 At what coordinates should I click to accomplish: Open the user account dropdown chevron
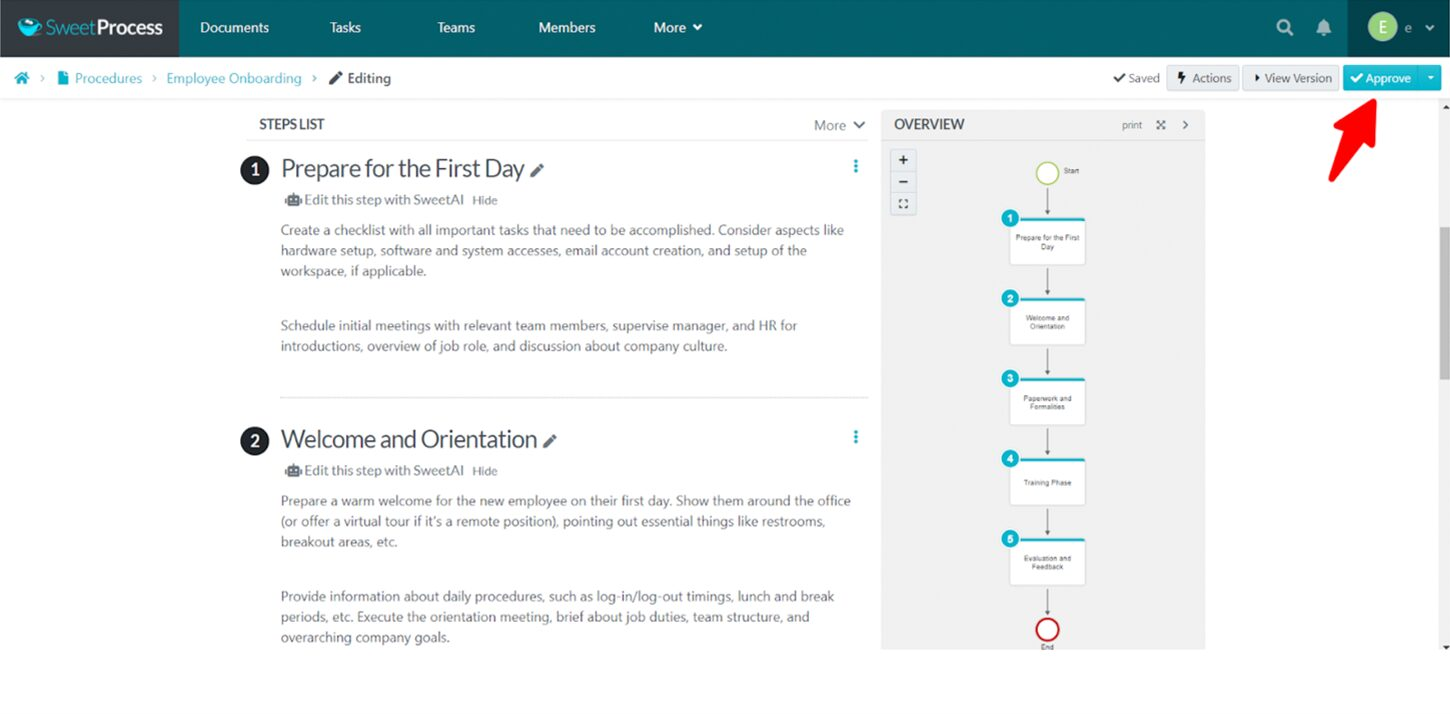click(1430, 28)
